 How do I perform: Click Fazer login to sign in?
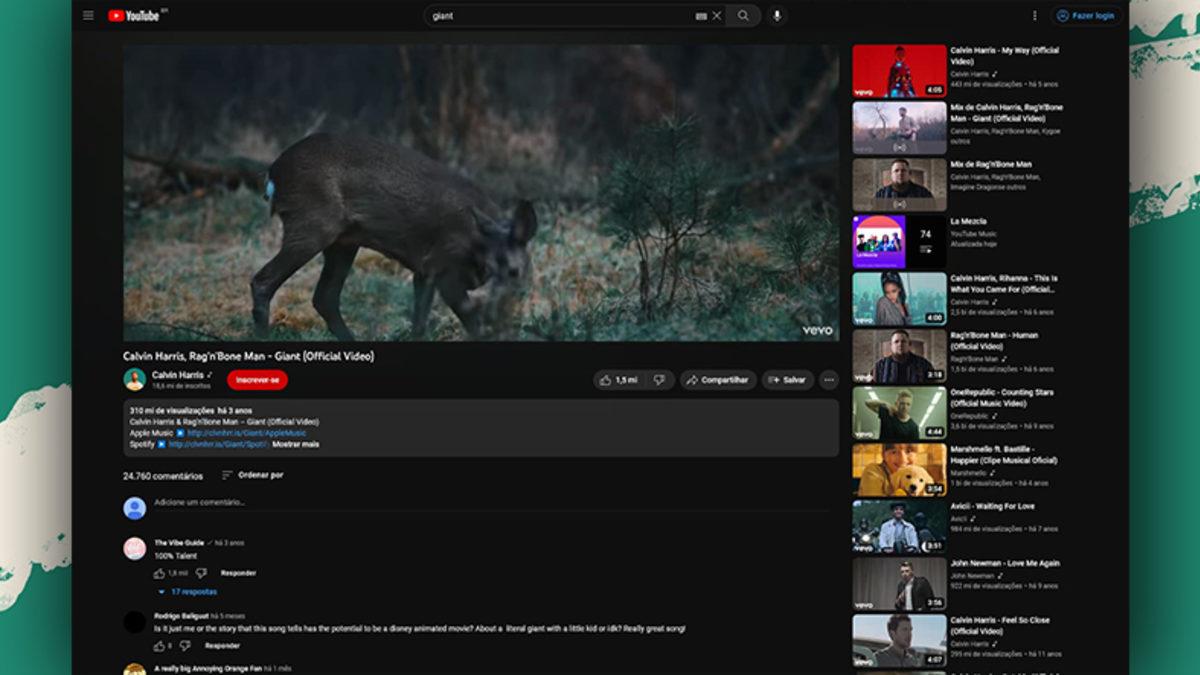pos(1086,15)
